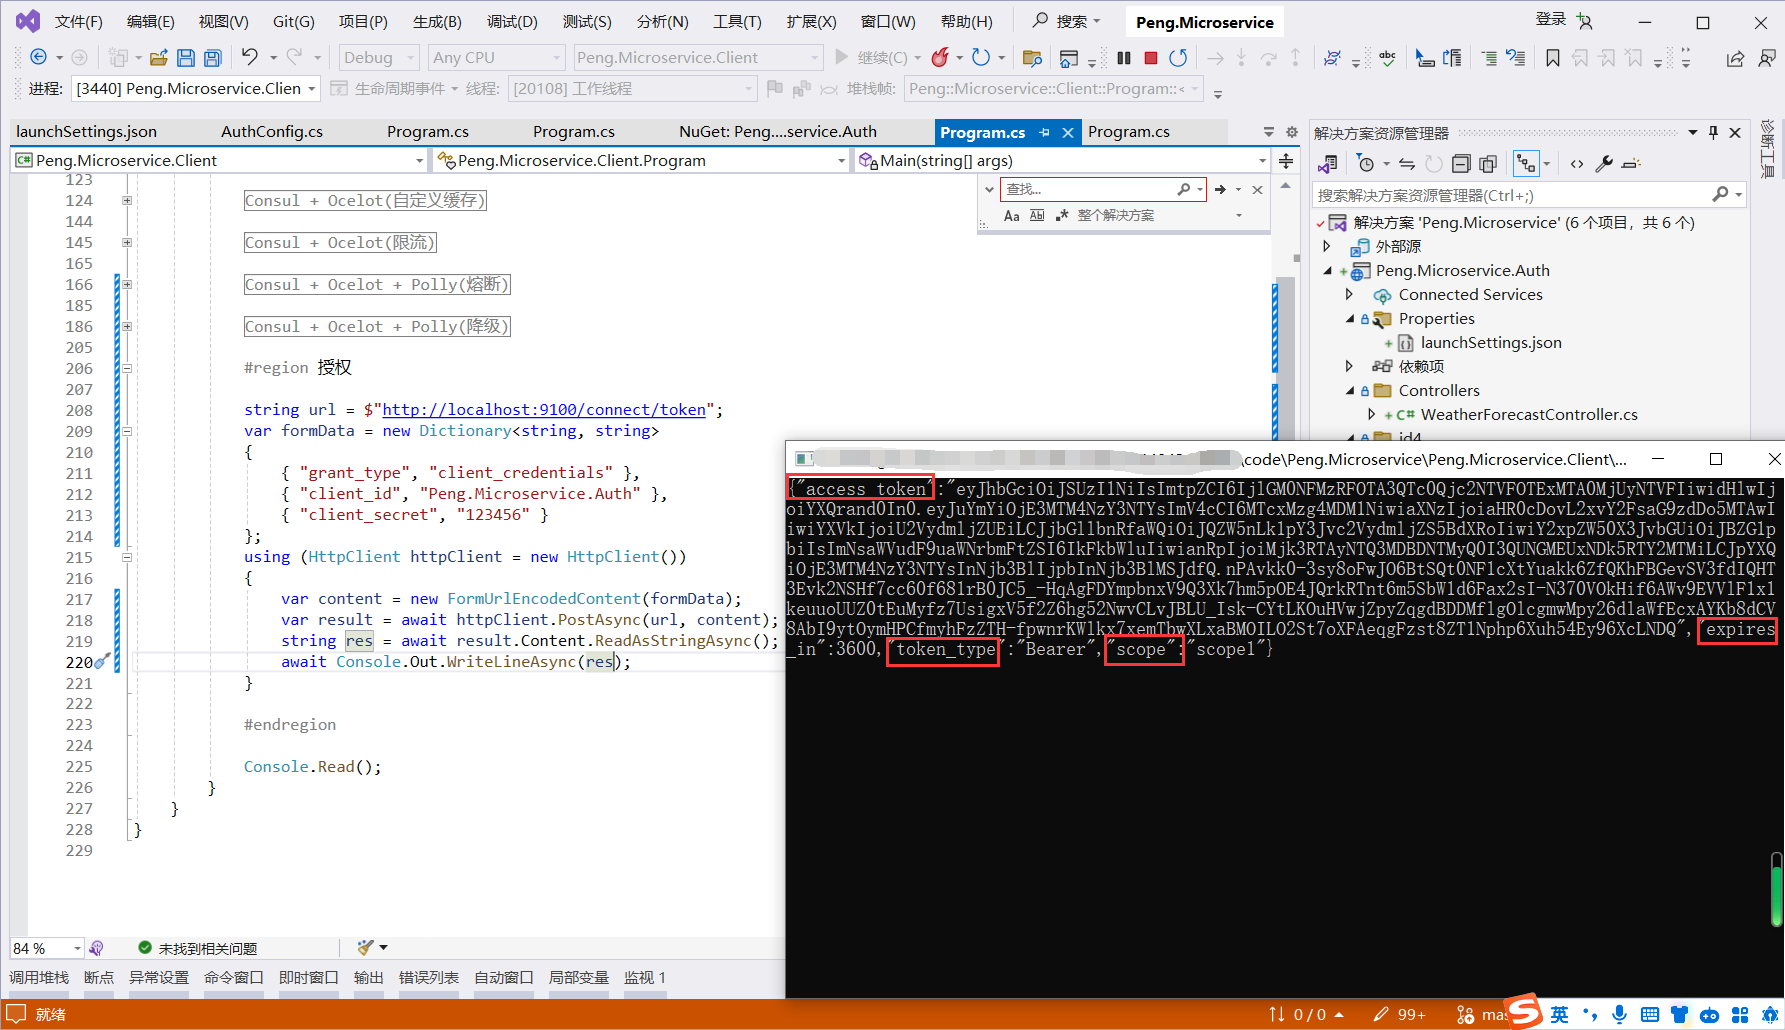
Task: Close the find panel with its X
Action: pos(1258,189)
